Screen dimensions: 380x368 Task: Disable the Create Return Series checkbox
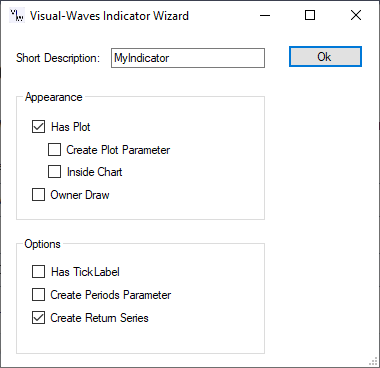coord(38,318)
